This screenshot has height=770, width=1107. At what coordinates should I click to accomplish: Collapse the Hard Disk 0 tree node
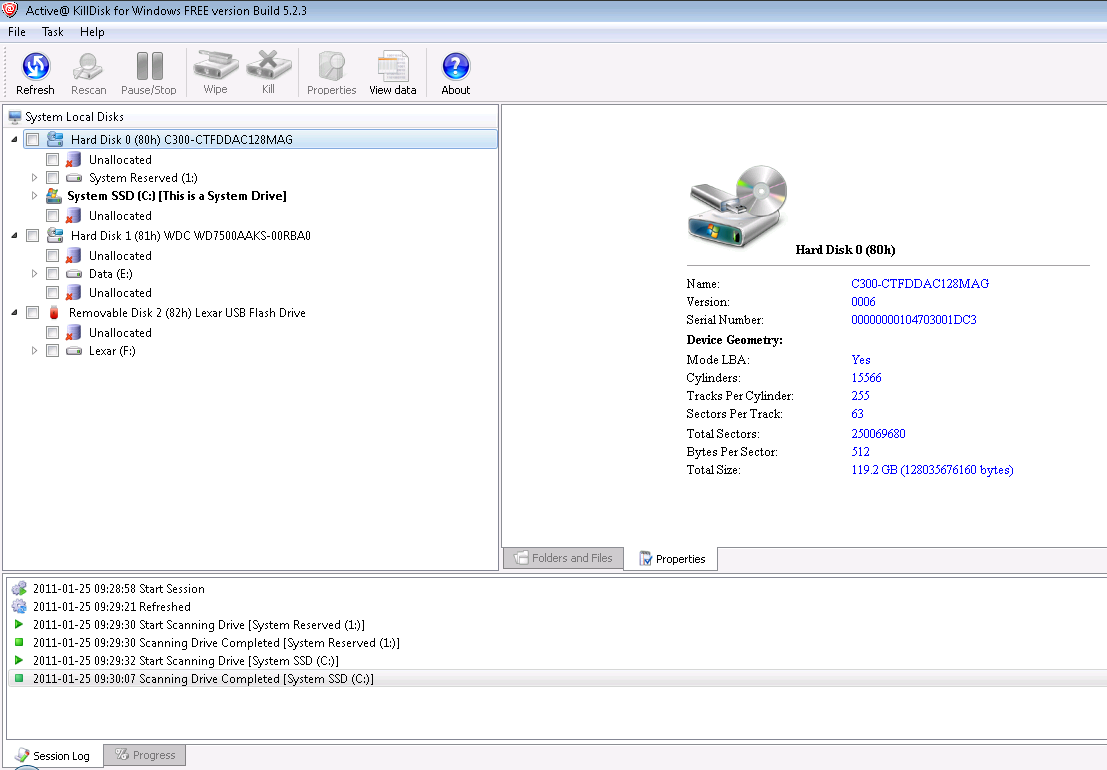click(x=14, y=140)
